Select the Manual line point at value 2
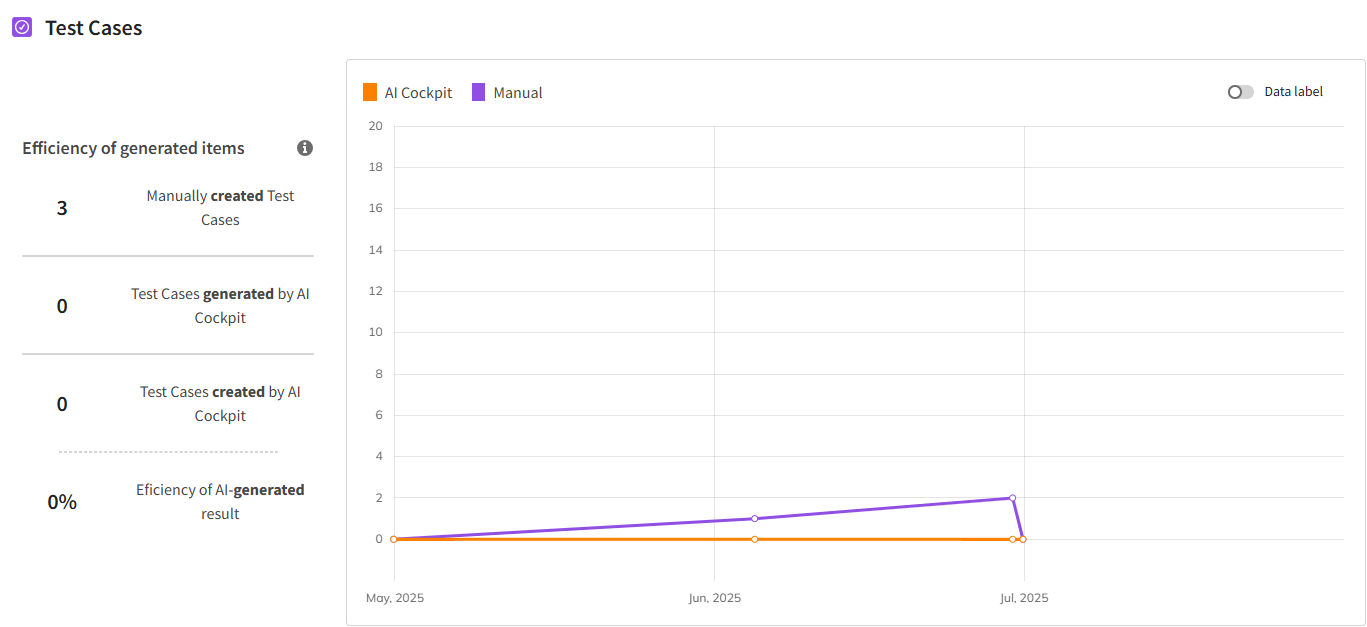Image resolution: width=1367 pixels, height=627 pixels. coord(1012,498)
